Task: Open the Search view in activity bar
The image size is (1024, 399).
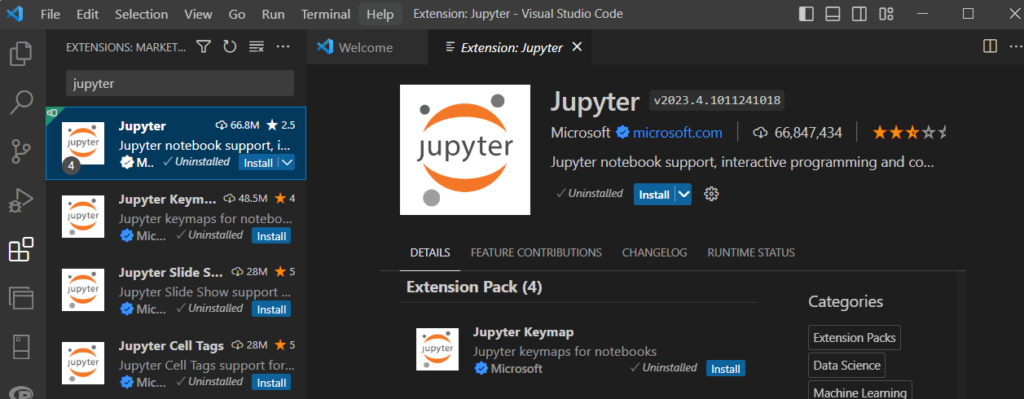Action: 22,102
